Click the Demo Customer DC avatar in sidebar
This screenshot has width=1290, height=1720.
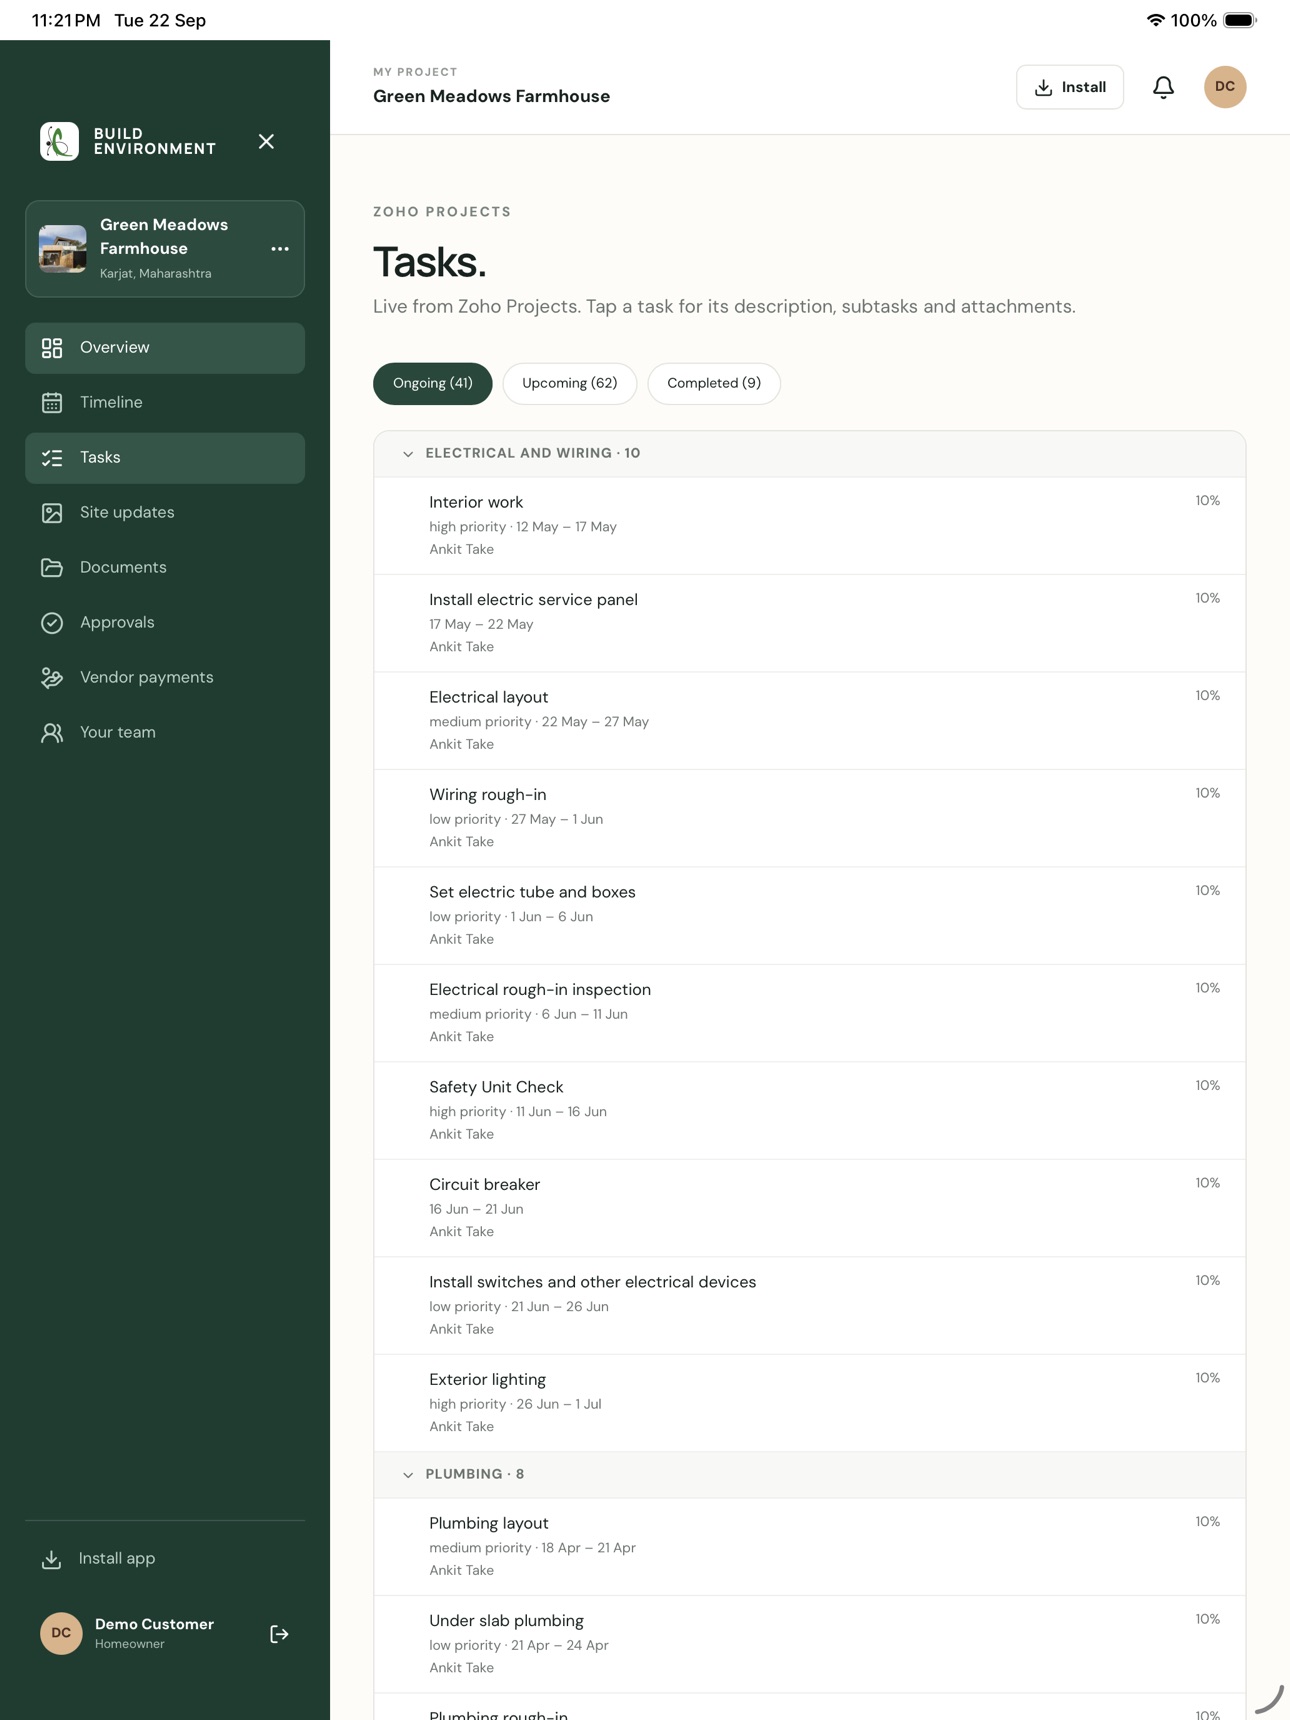(x=61, y=1633)
